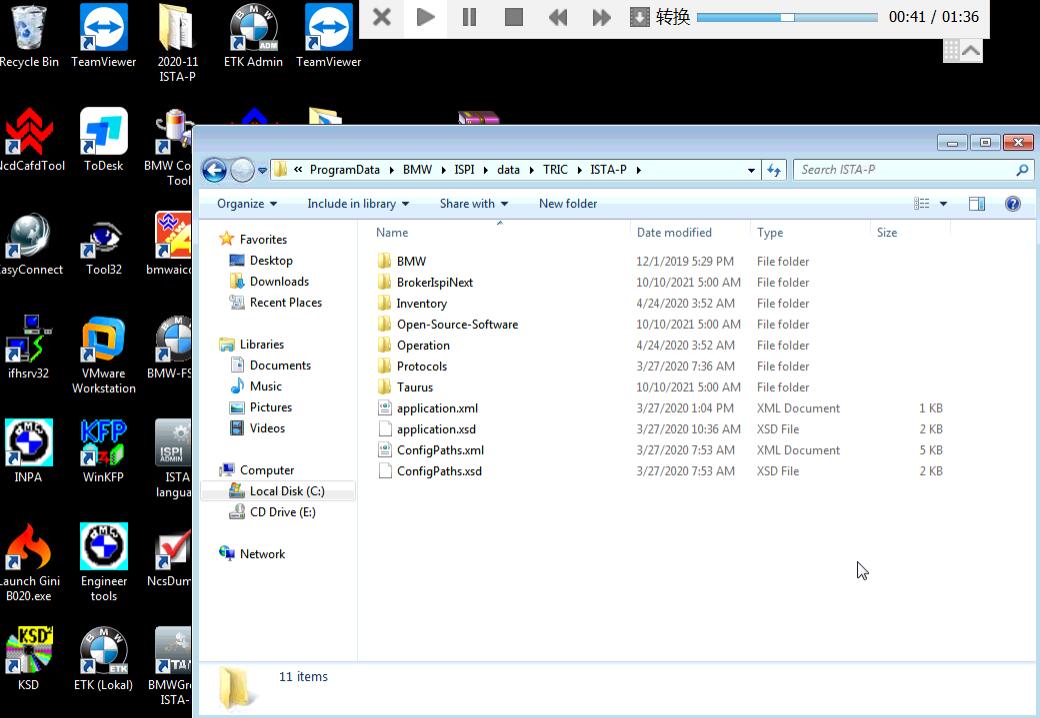Open the 2020-11 ISTA-P folder icon
1040x718 pixels.
point(177,43)
